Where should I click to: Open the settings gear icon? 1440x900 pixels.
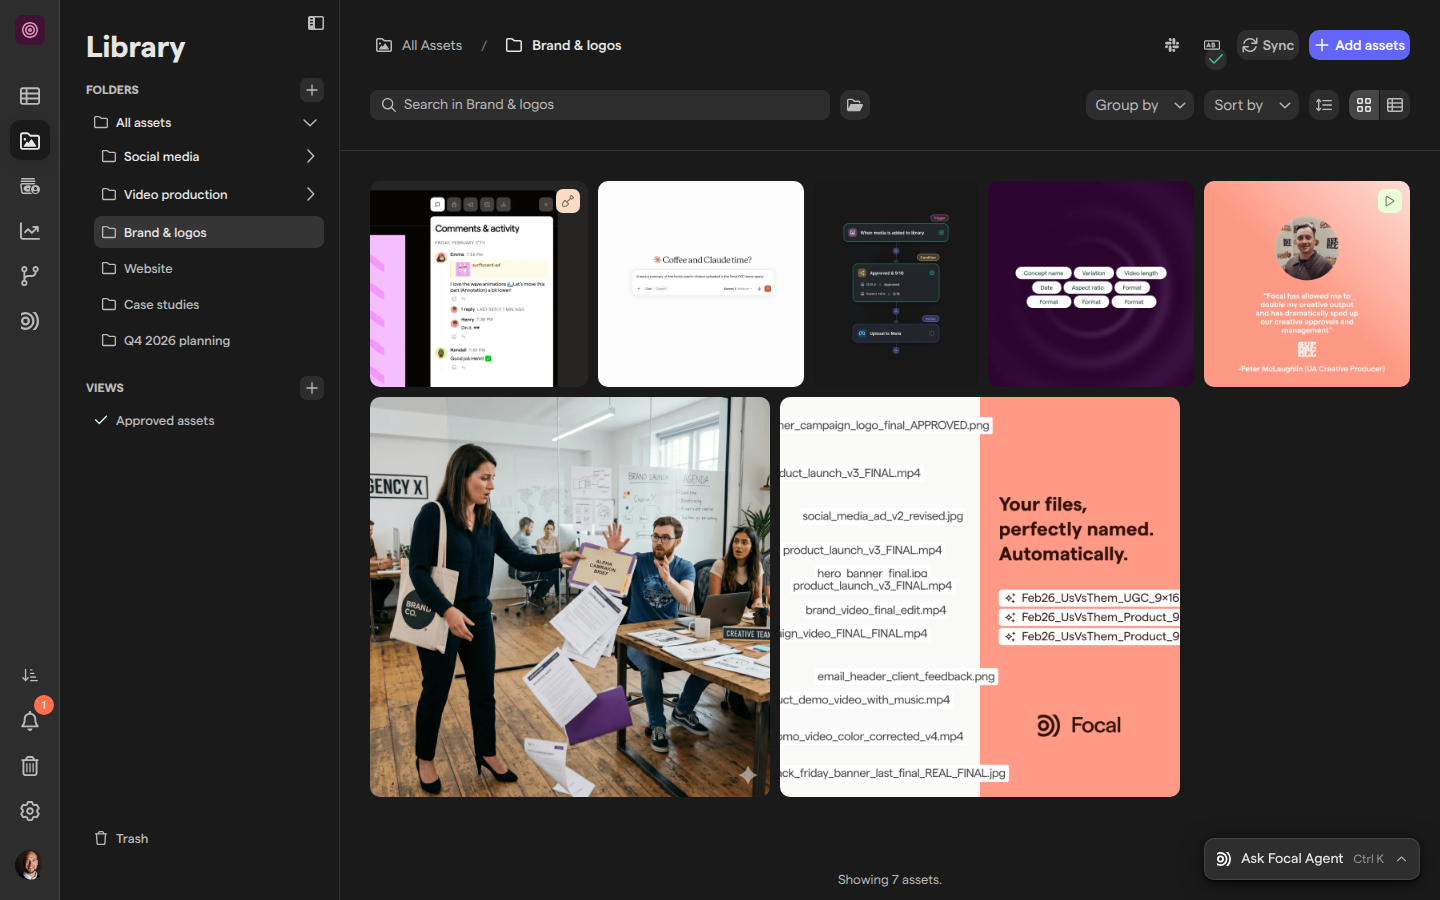(x=30, y=811)
